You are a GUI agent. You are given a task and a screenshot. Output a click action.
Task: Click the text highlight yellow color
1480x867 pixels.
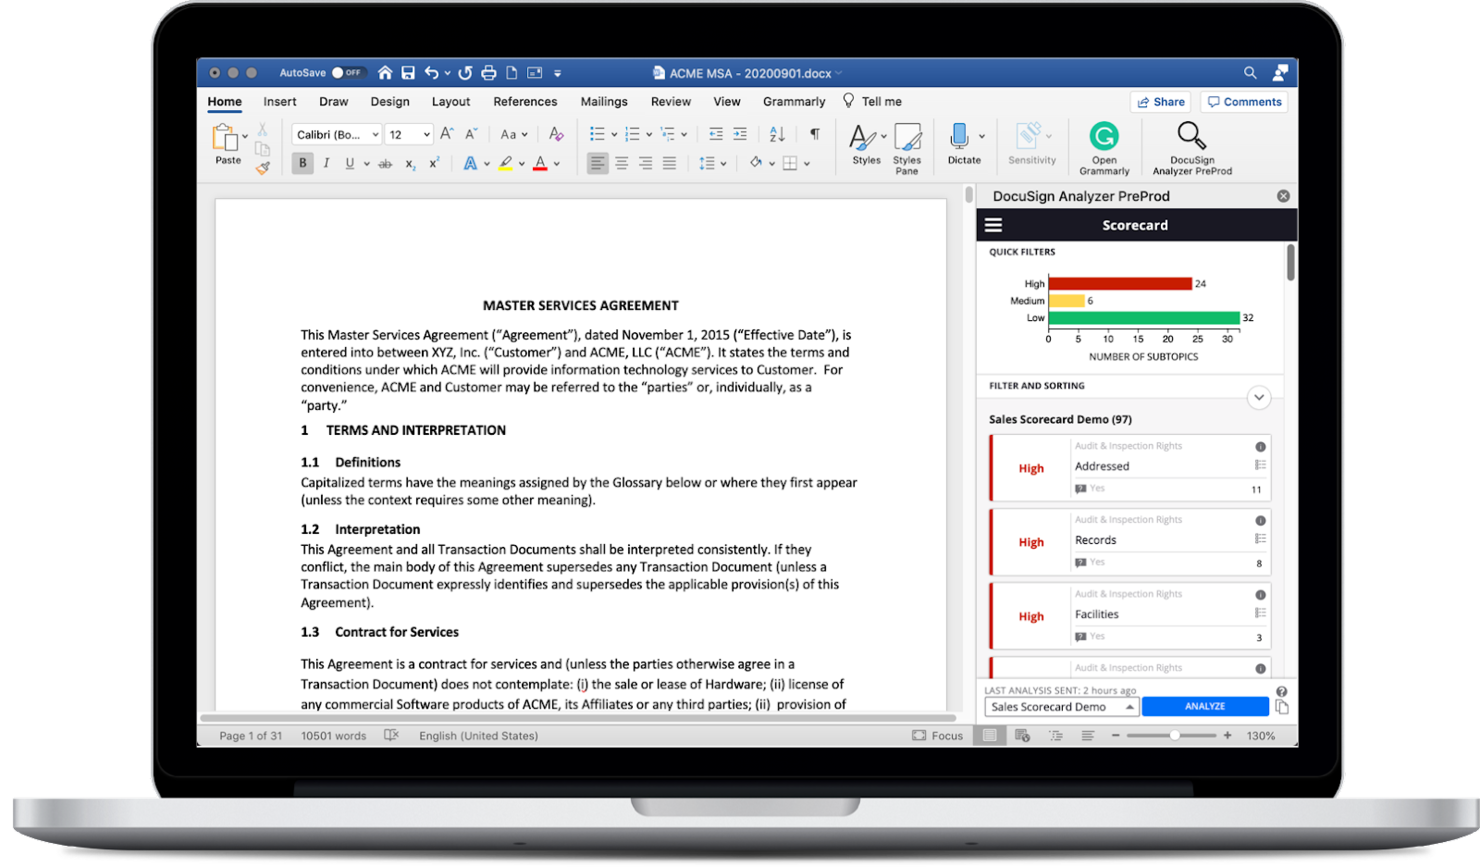tap(506, 163)
